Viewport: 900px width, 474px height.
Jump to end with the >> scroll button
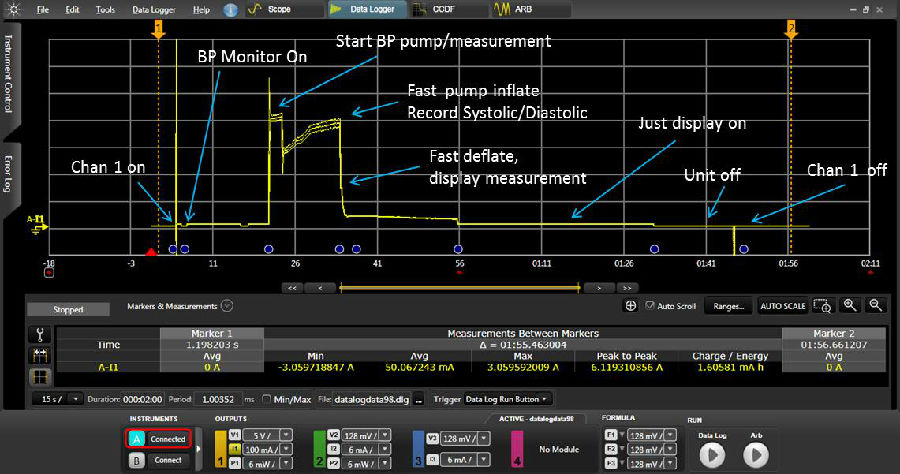pyautogui.click(x=627, y=288)
